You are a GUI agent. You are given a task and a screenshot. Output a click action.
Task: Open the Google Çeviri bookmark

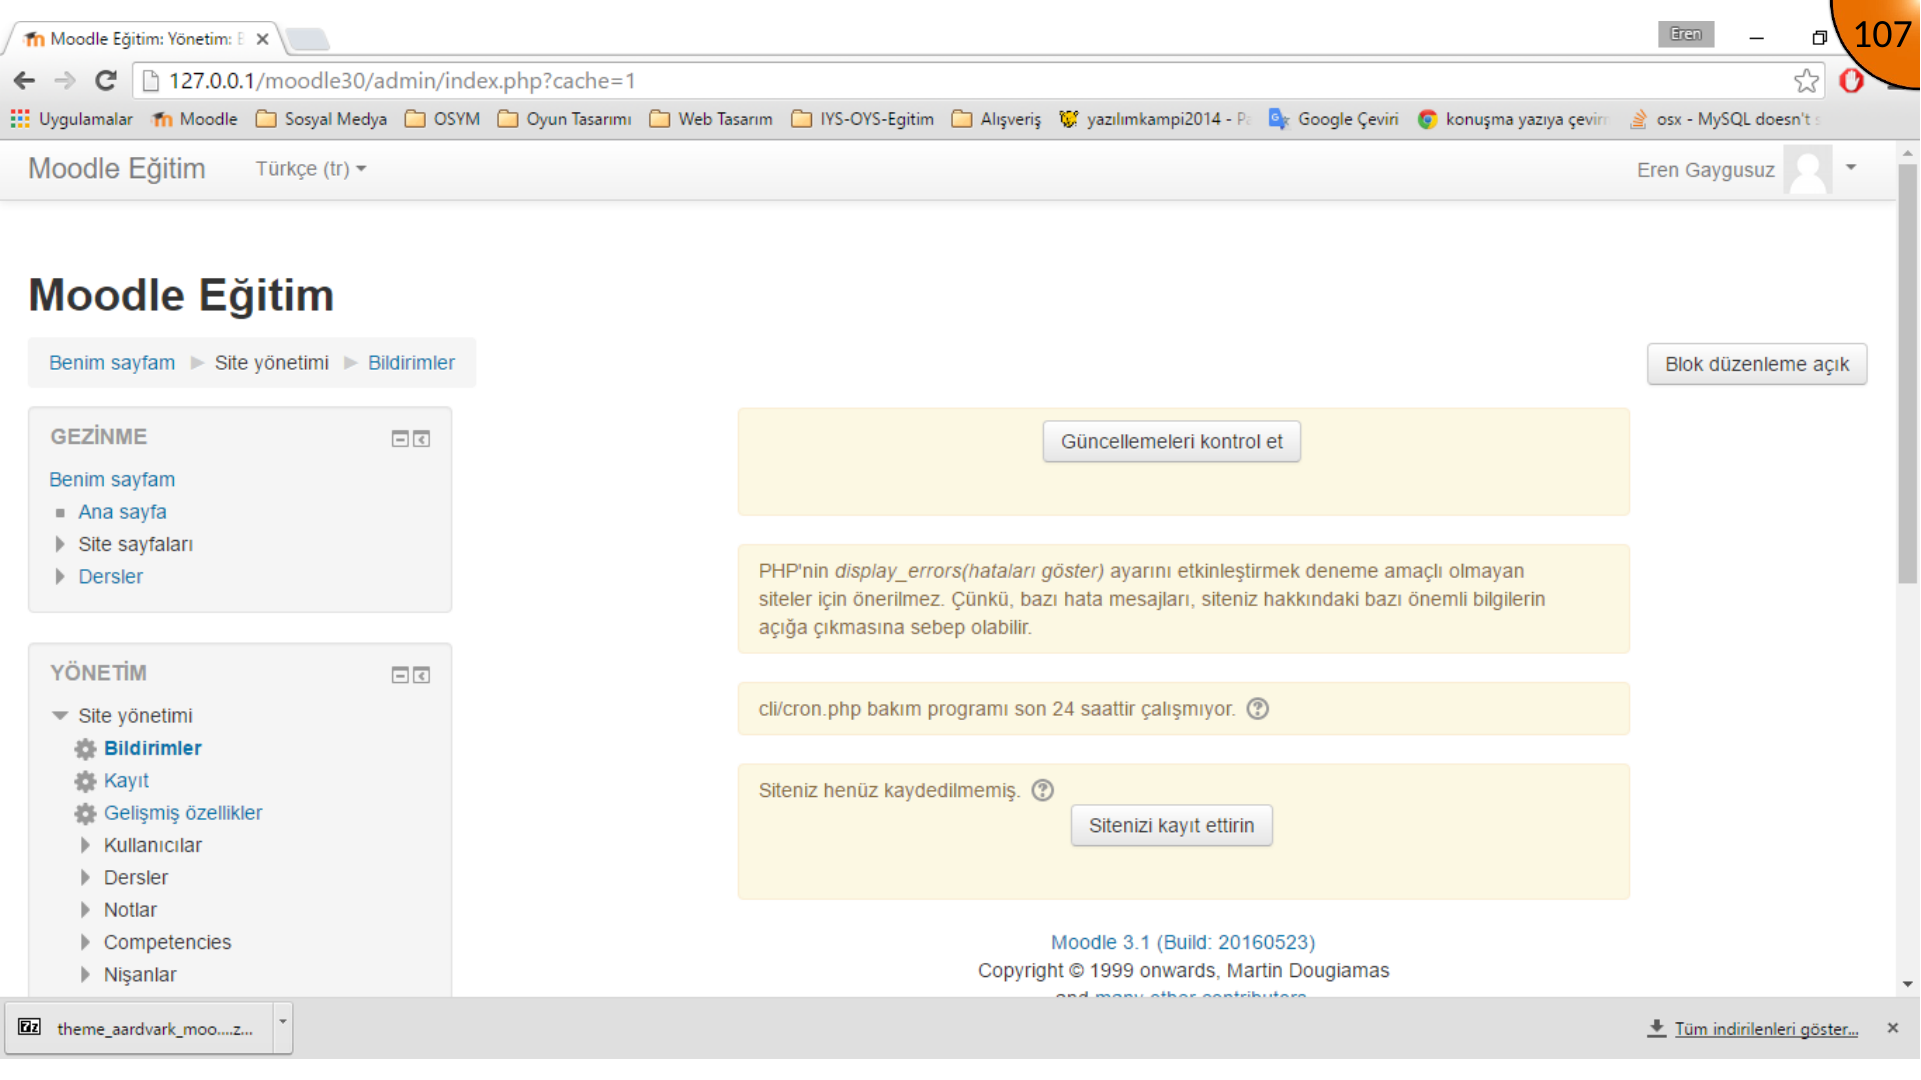pos(1334,119)
